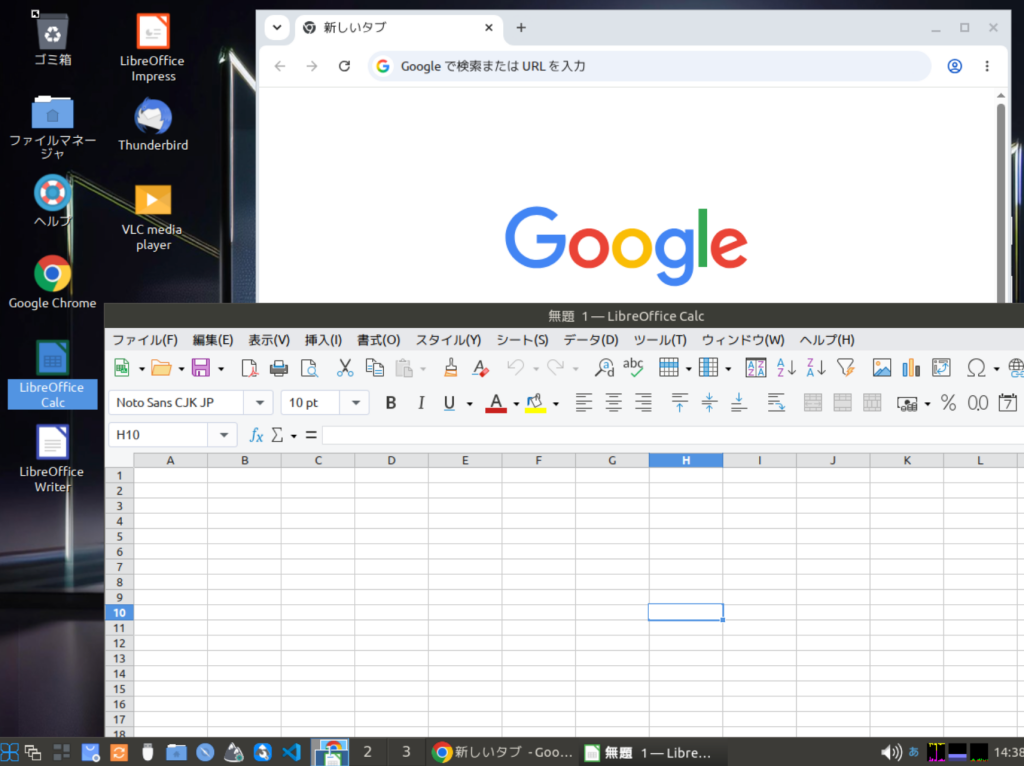Screen dimensions: 1024x766
Task: Reload the page in Chrome
Action: (344, 66)
